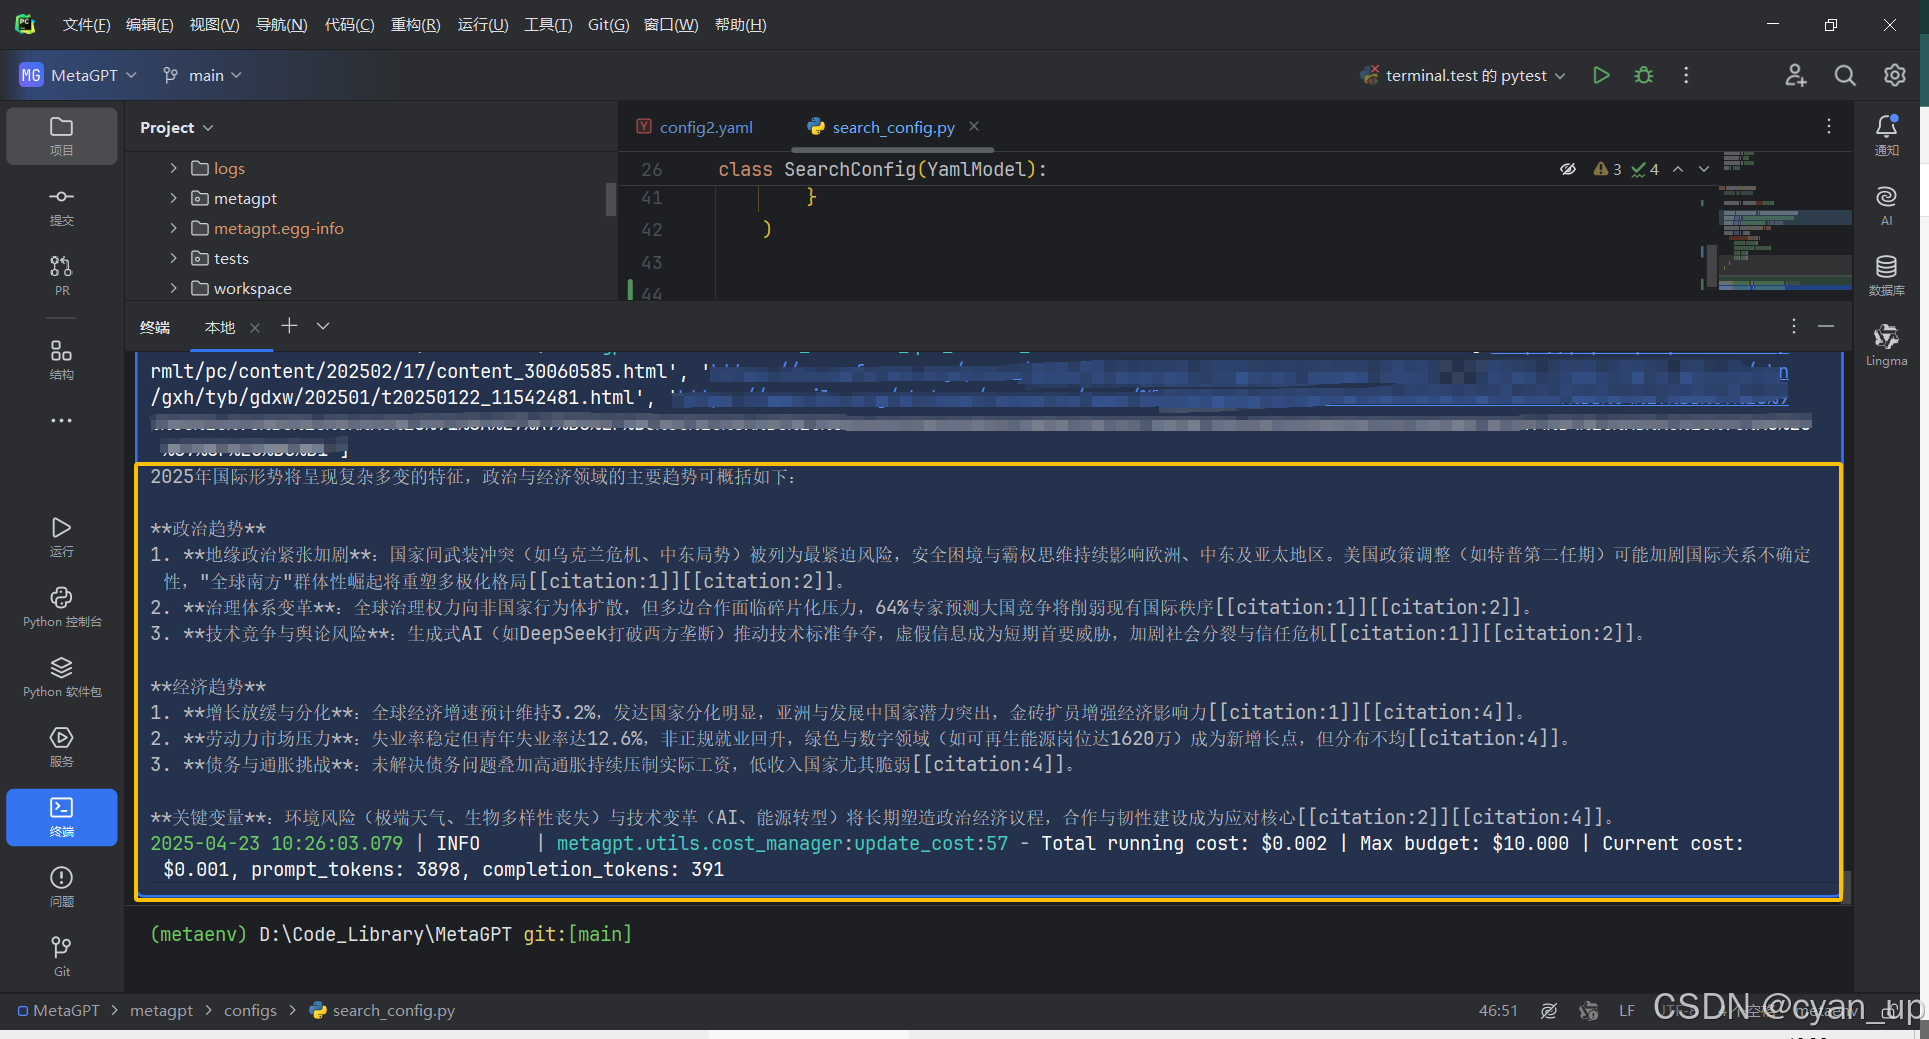The image size is (1929, 1039).
Task: Open IDE settings gear
Action: (x=1895, y=75)
